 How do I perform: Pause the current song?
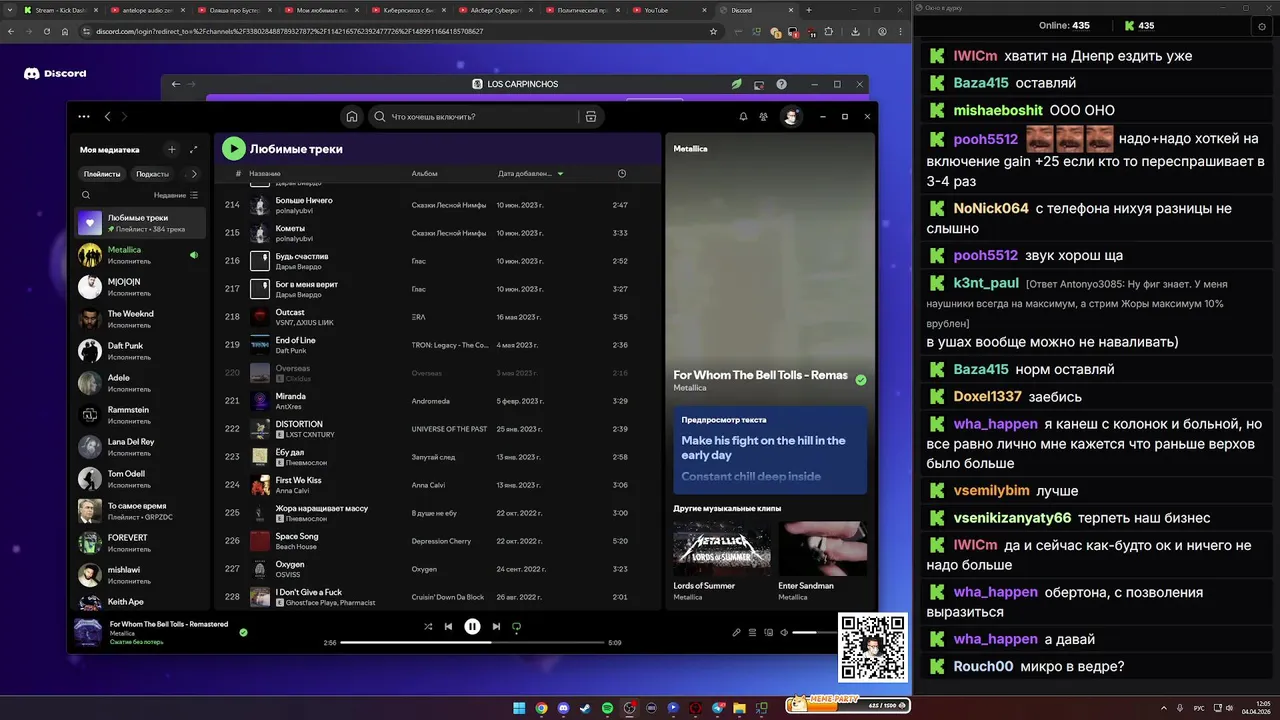click(472, 626)
